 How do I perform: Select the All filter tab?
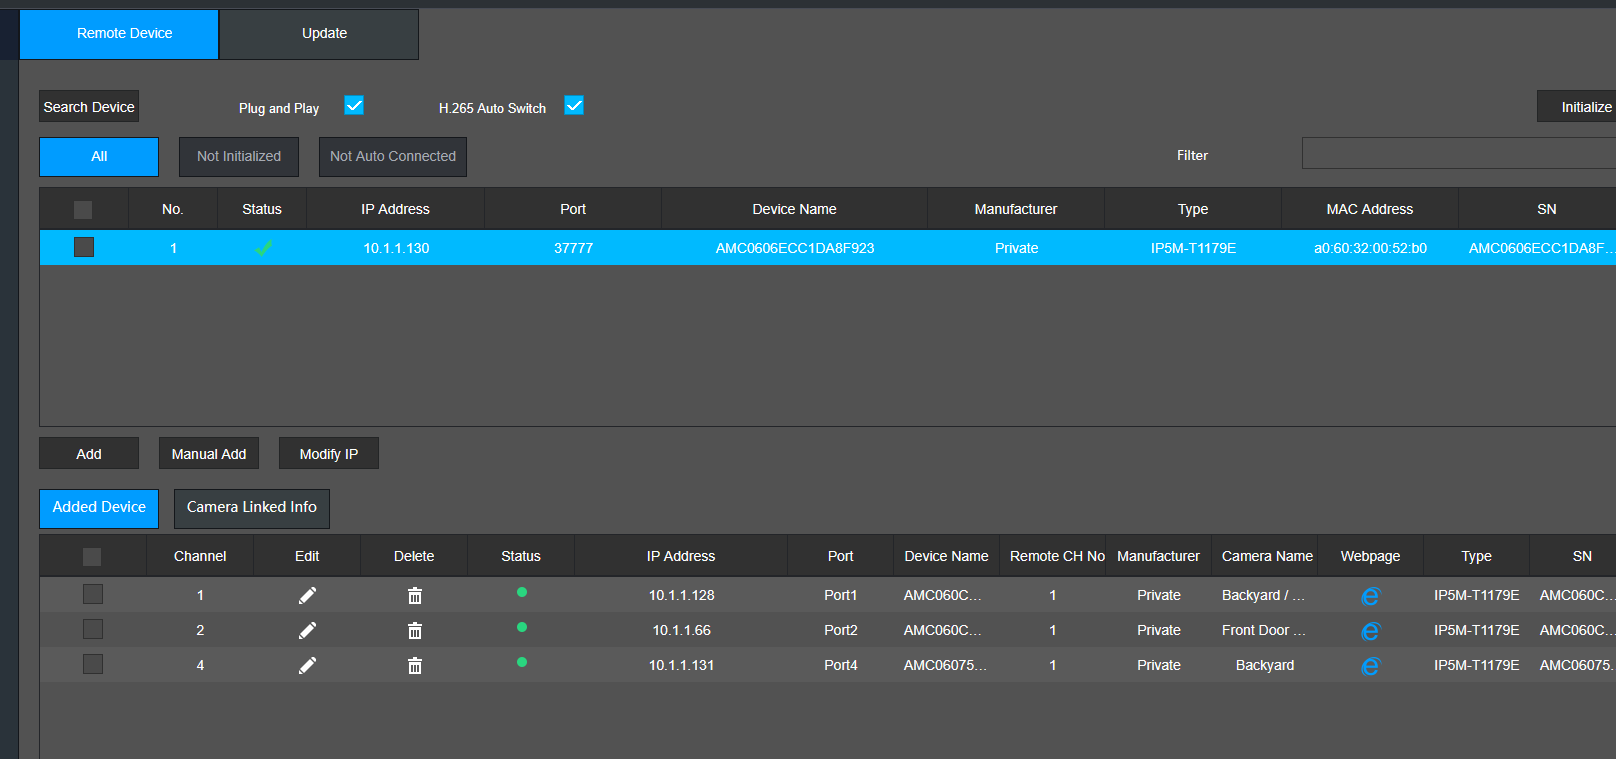pos(99,157)
